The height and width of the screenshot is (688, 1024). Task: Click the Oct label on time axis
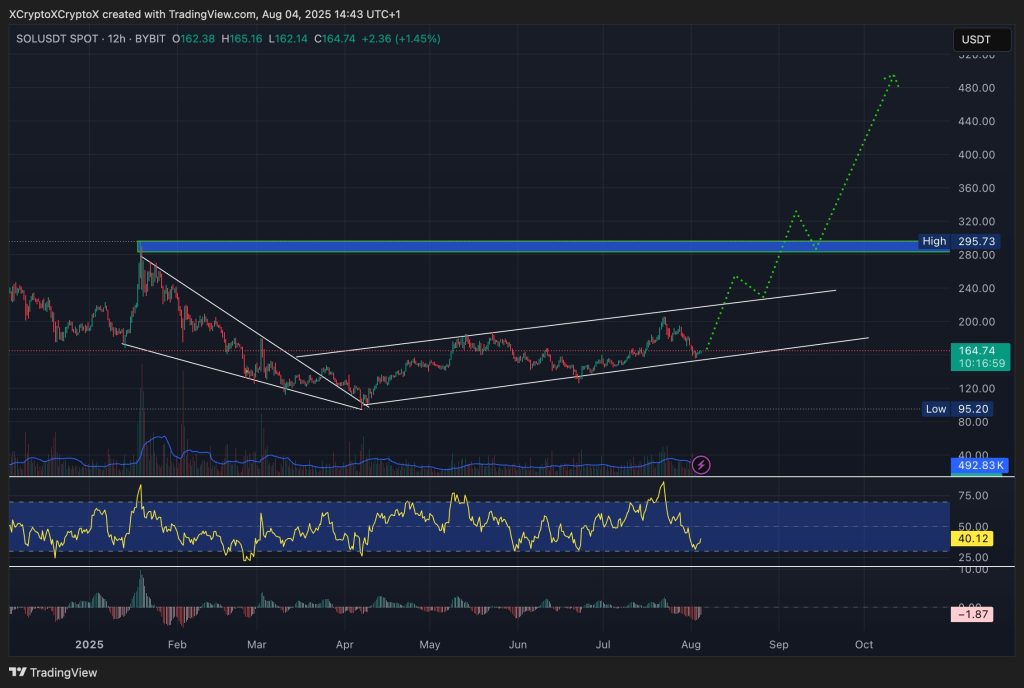(864, 645)
